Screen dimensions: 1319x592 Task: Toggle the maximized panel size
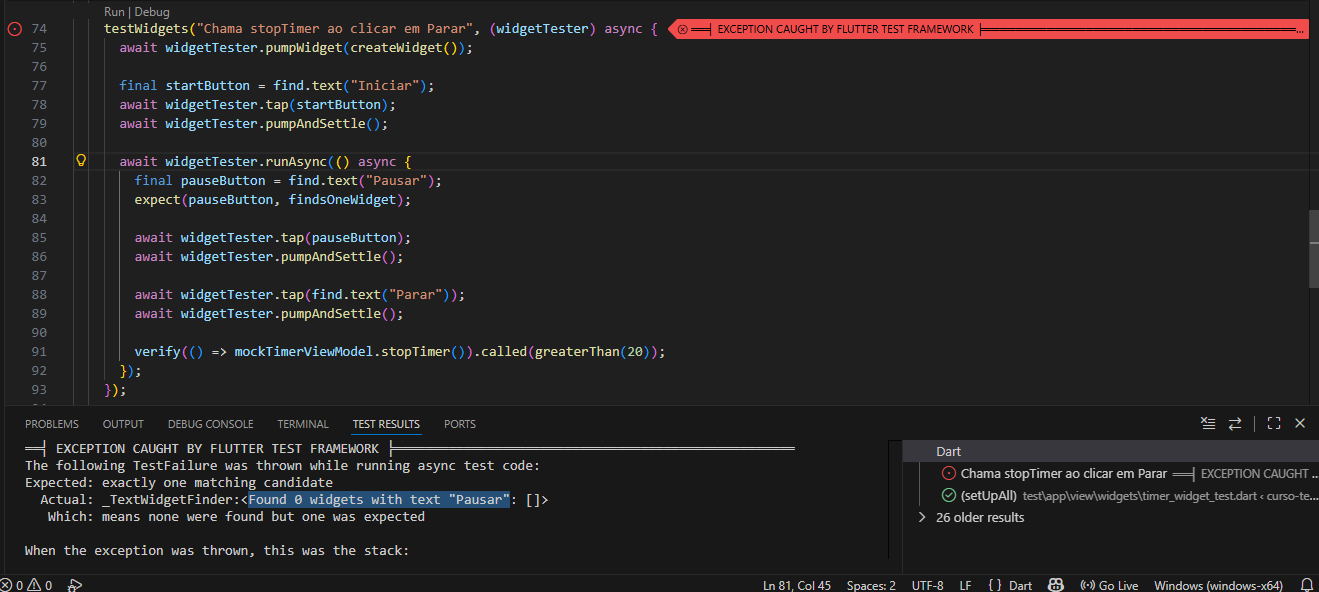(1274, 424)
